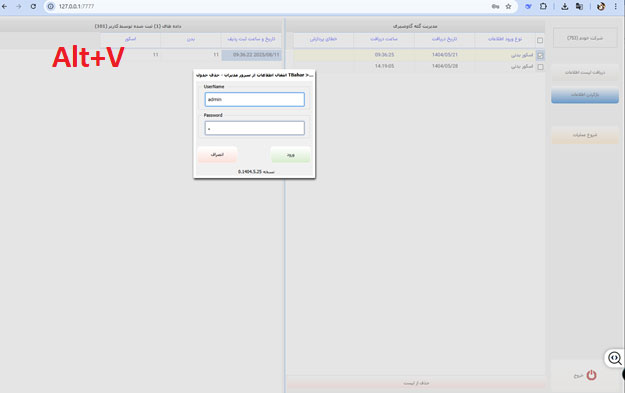
Task: View site information icon beside the address
Action: pyautogui.click(x=51, y=6)
